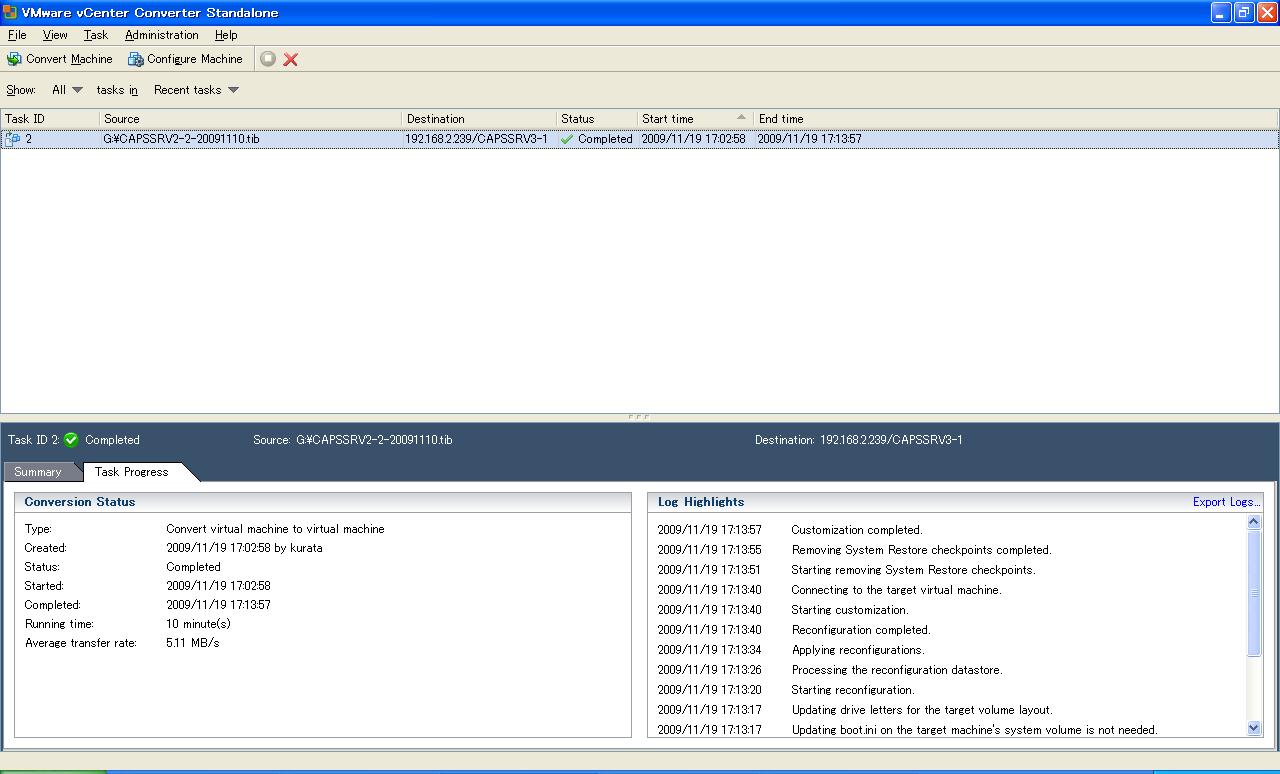
Task: Click the 'Starting reconfiguration.' log entry
Action: tap(853, 690)
